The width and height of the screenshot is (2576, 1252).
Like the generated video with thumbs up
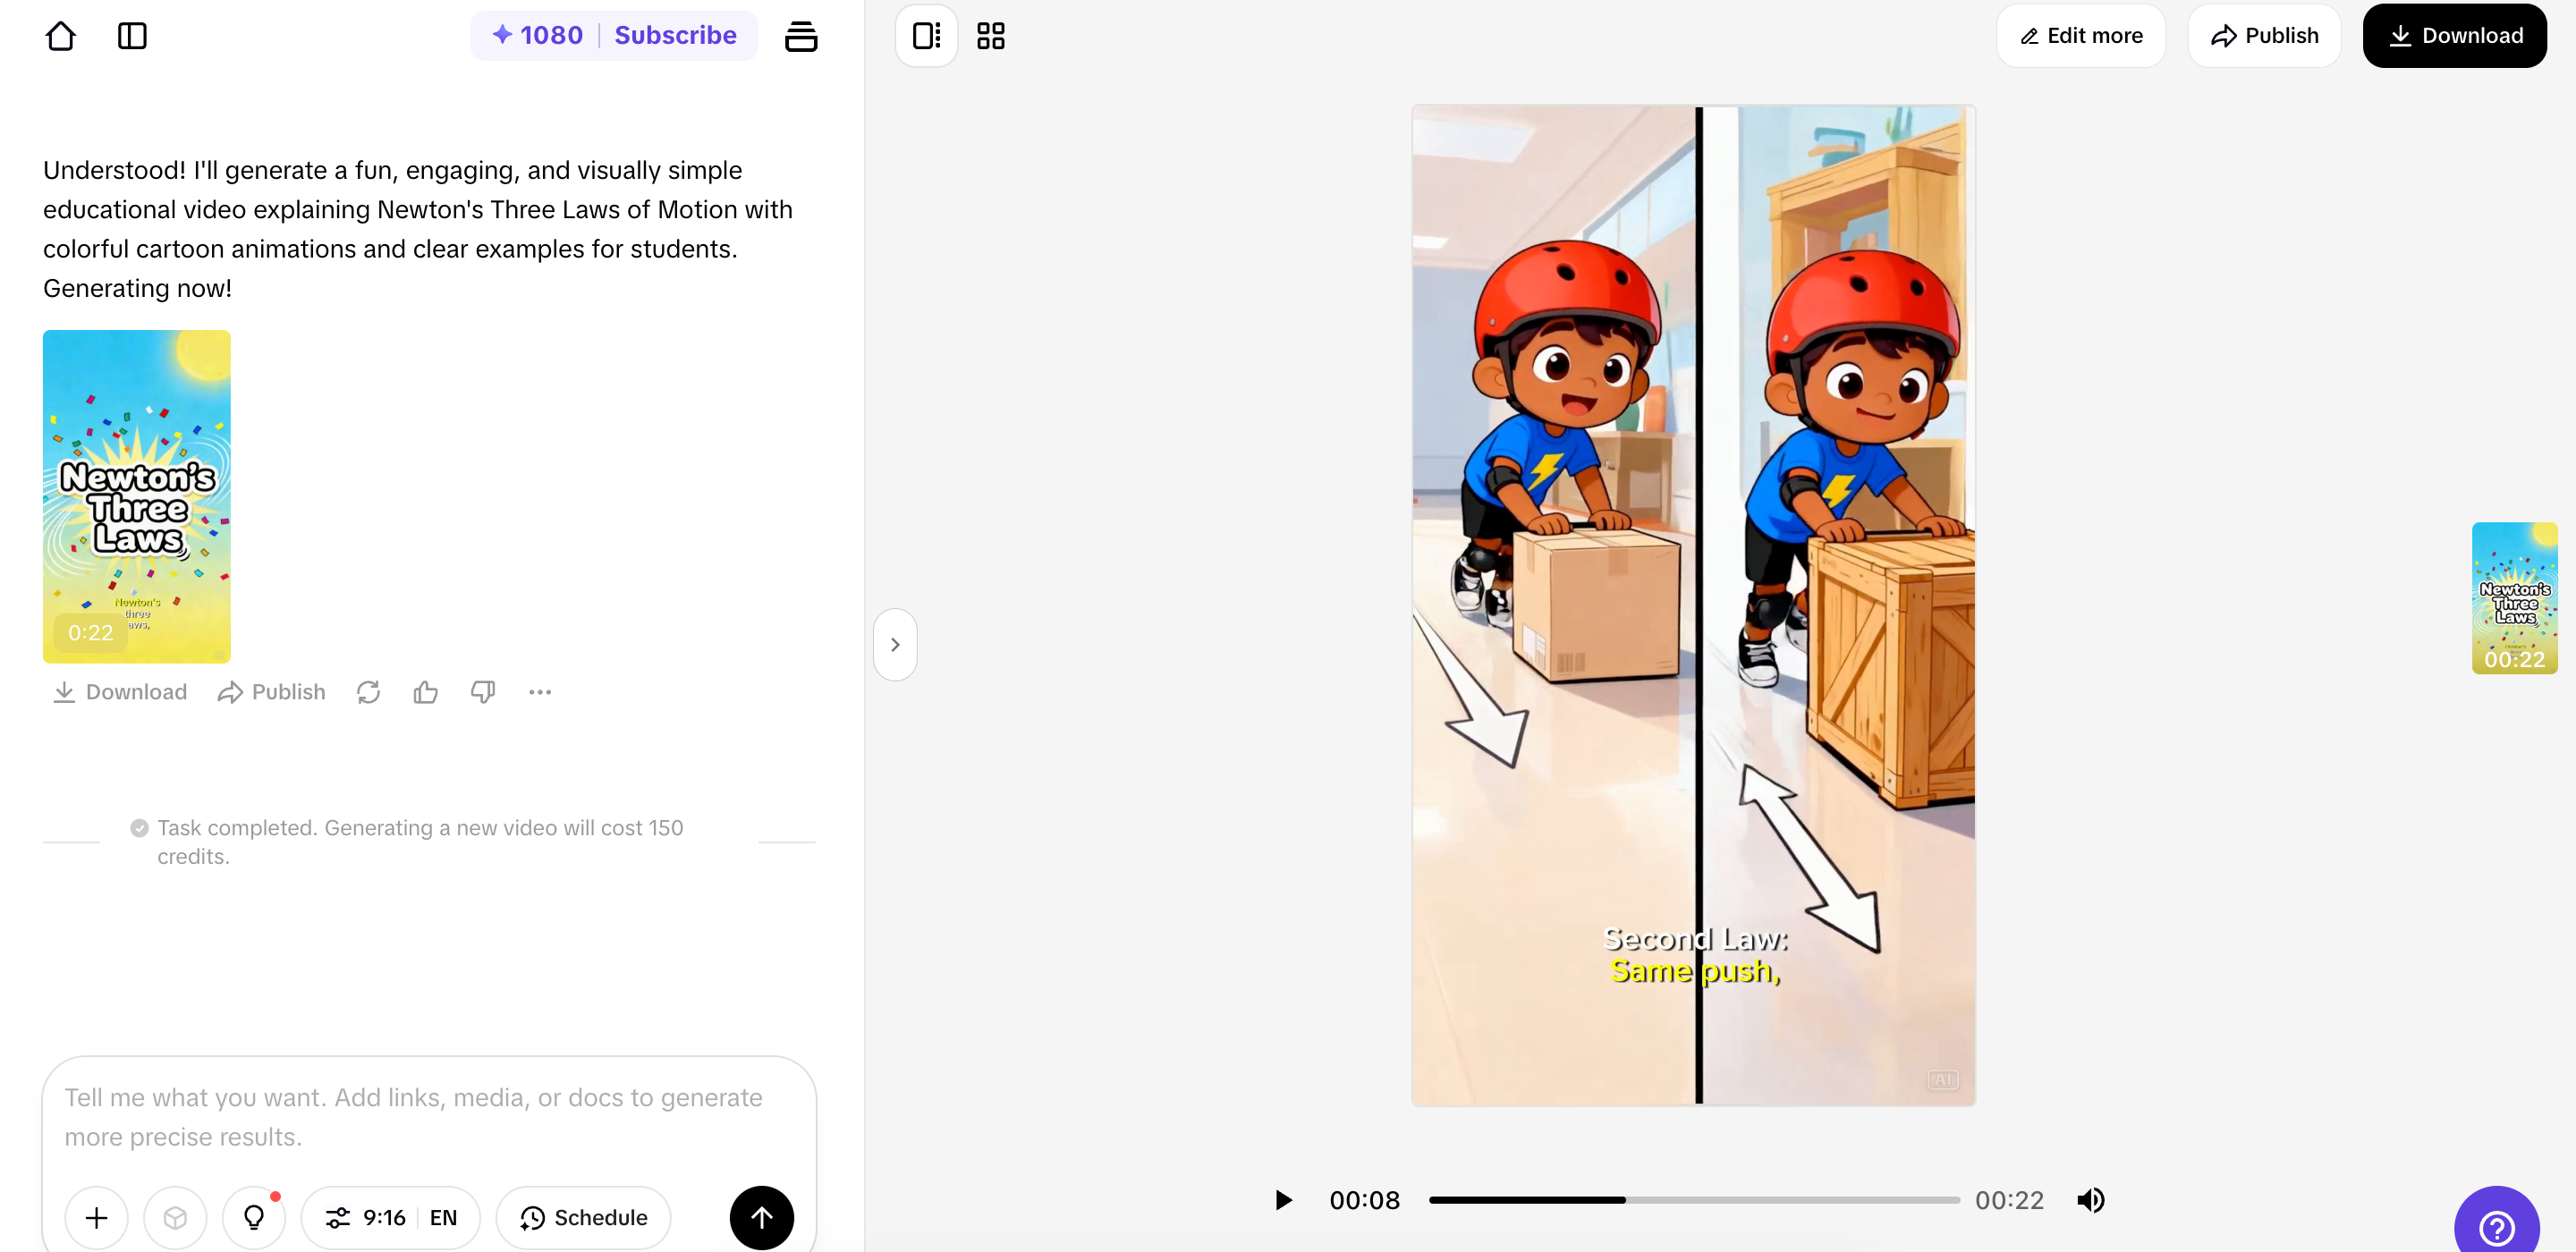point(425,692)
